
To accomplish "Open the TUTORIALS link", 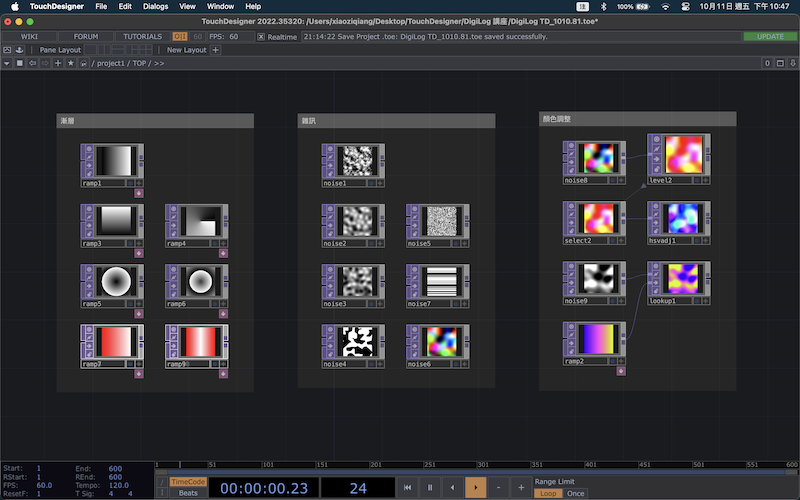I will [x=143, y=37].
